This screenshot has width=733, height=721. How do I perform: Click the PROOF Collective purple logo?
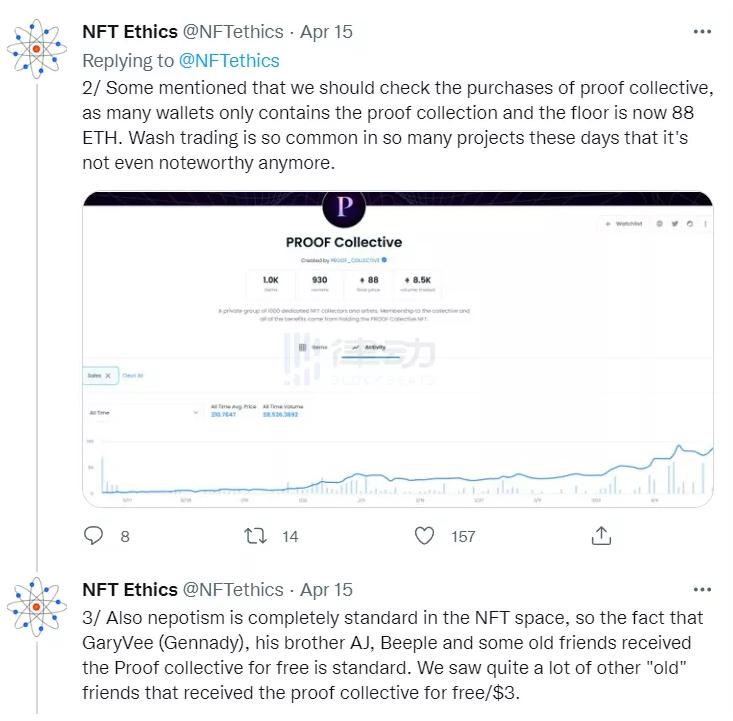tap(343, 207)
